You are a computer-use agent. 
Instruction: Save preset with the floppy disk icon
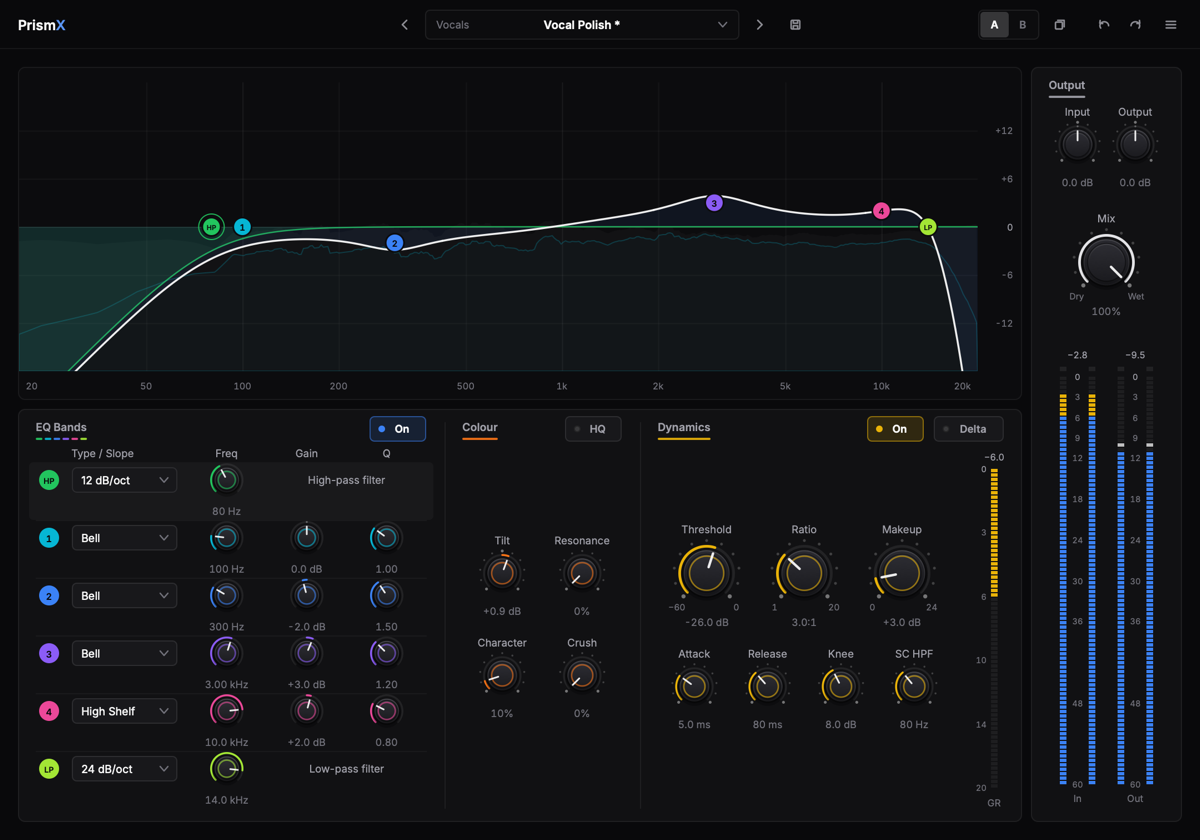click(796, 25)
